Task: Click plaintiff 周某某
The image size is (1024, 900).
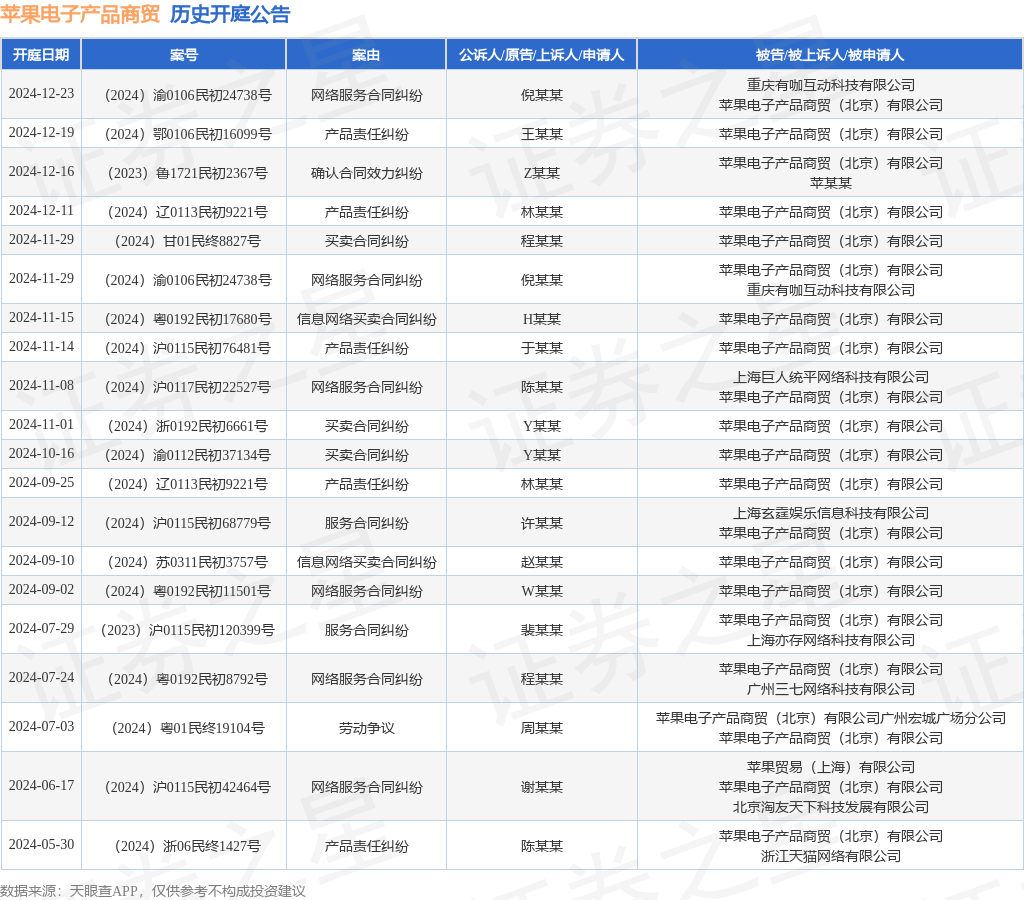Action: pos(541,728)
